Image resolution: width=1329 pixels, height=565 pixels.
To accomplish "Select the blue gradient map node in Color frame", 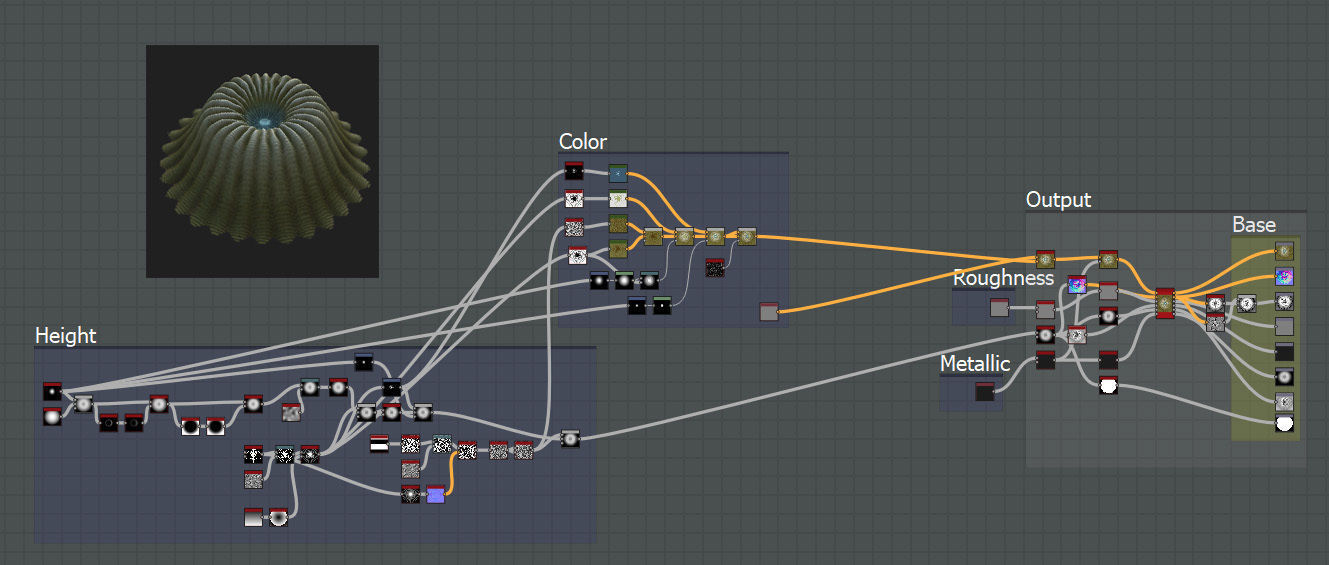I will [618, 173].
